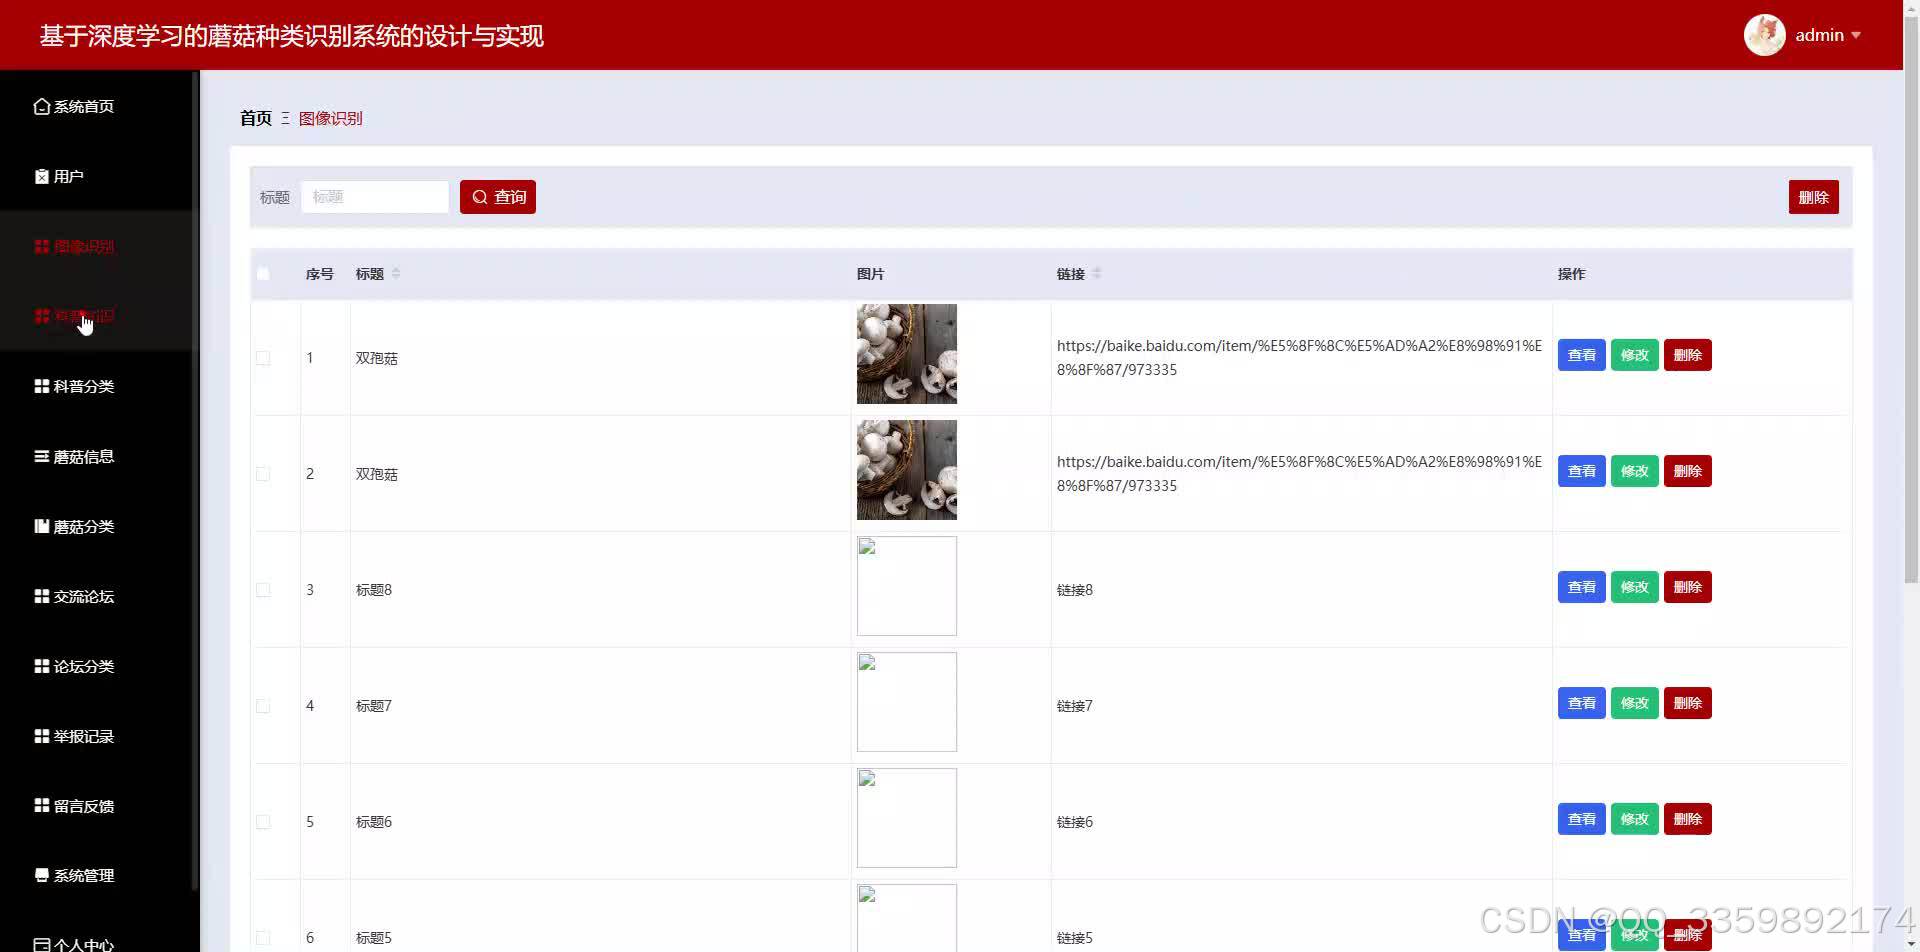Click 修改 for row 标题8
This screenshot has height=952, width=1920.
(x=1634, y=587)
